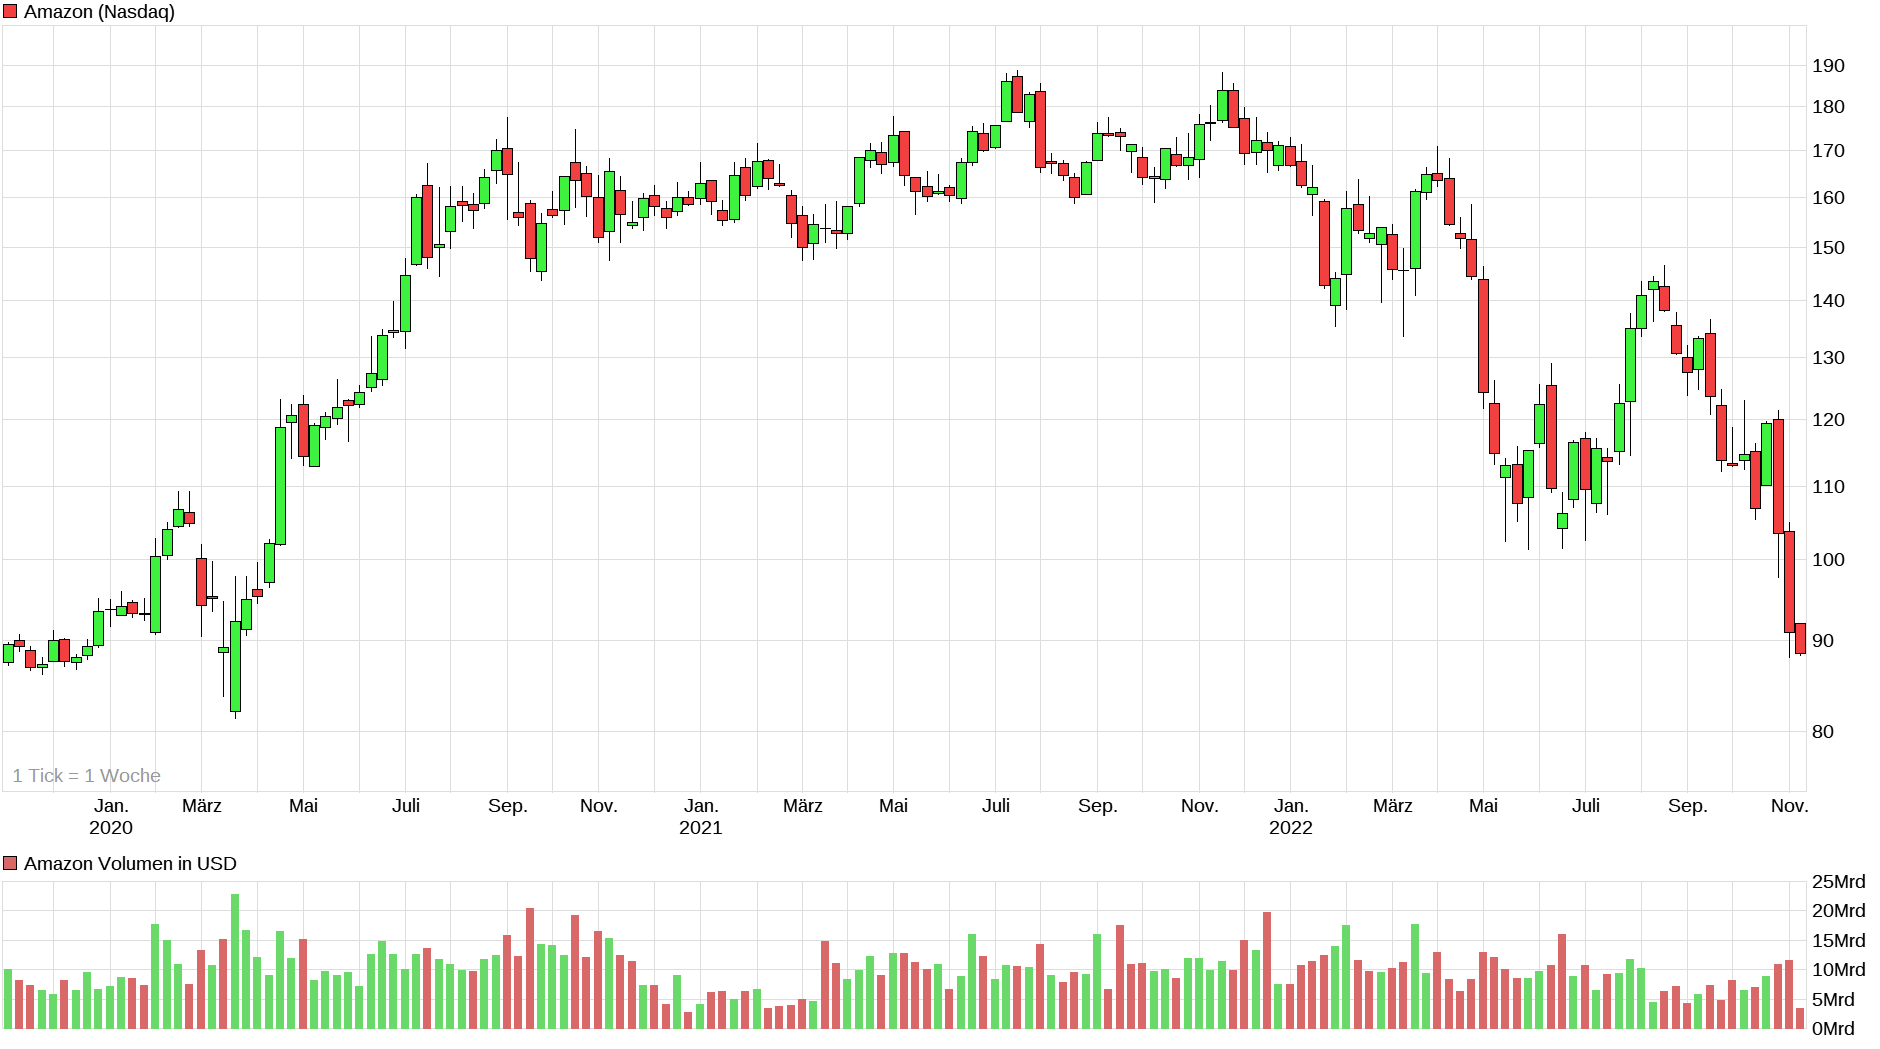The width and height of the screenshot is (1880, 1049).
Task: Click the 80 price axis label
Action: (x=1823, y=732)
